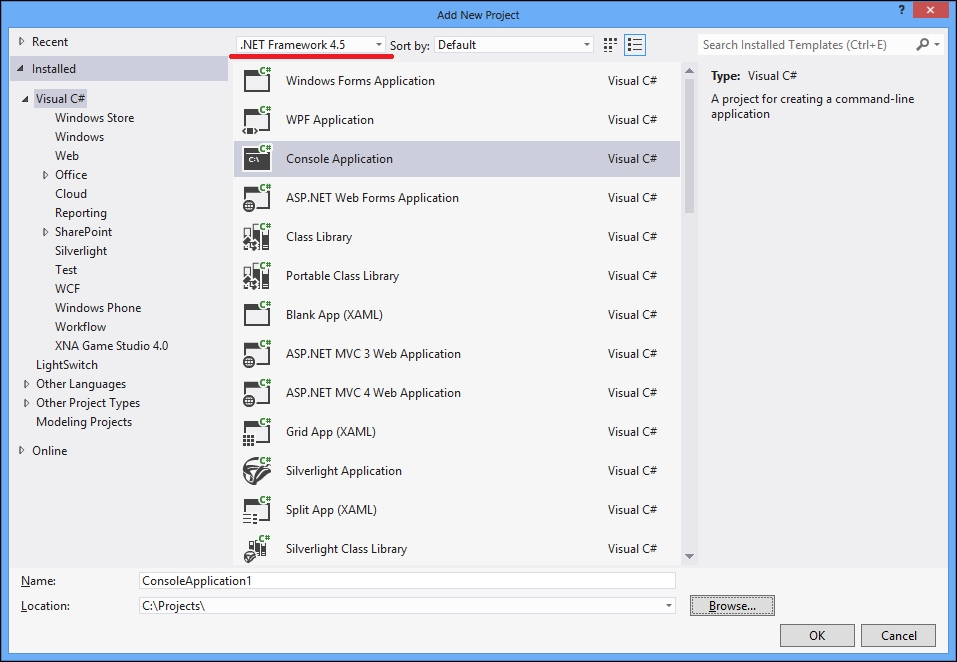Expand the Other Languages node
Image resolution: width=957 pixels, height=662 pixels.
click(27, 384)
